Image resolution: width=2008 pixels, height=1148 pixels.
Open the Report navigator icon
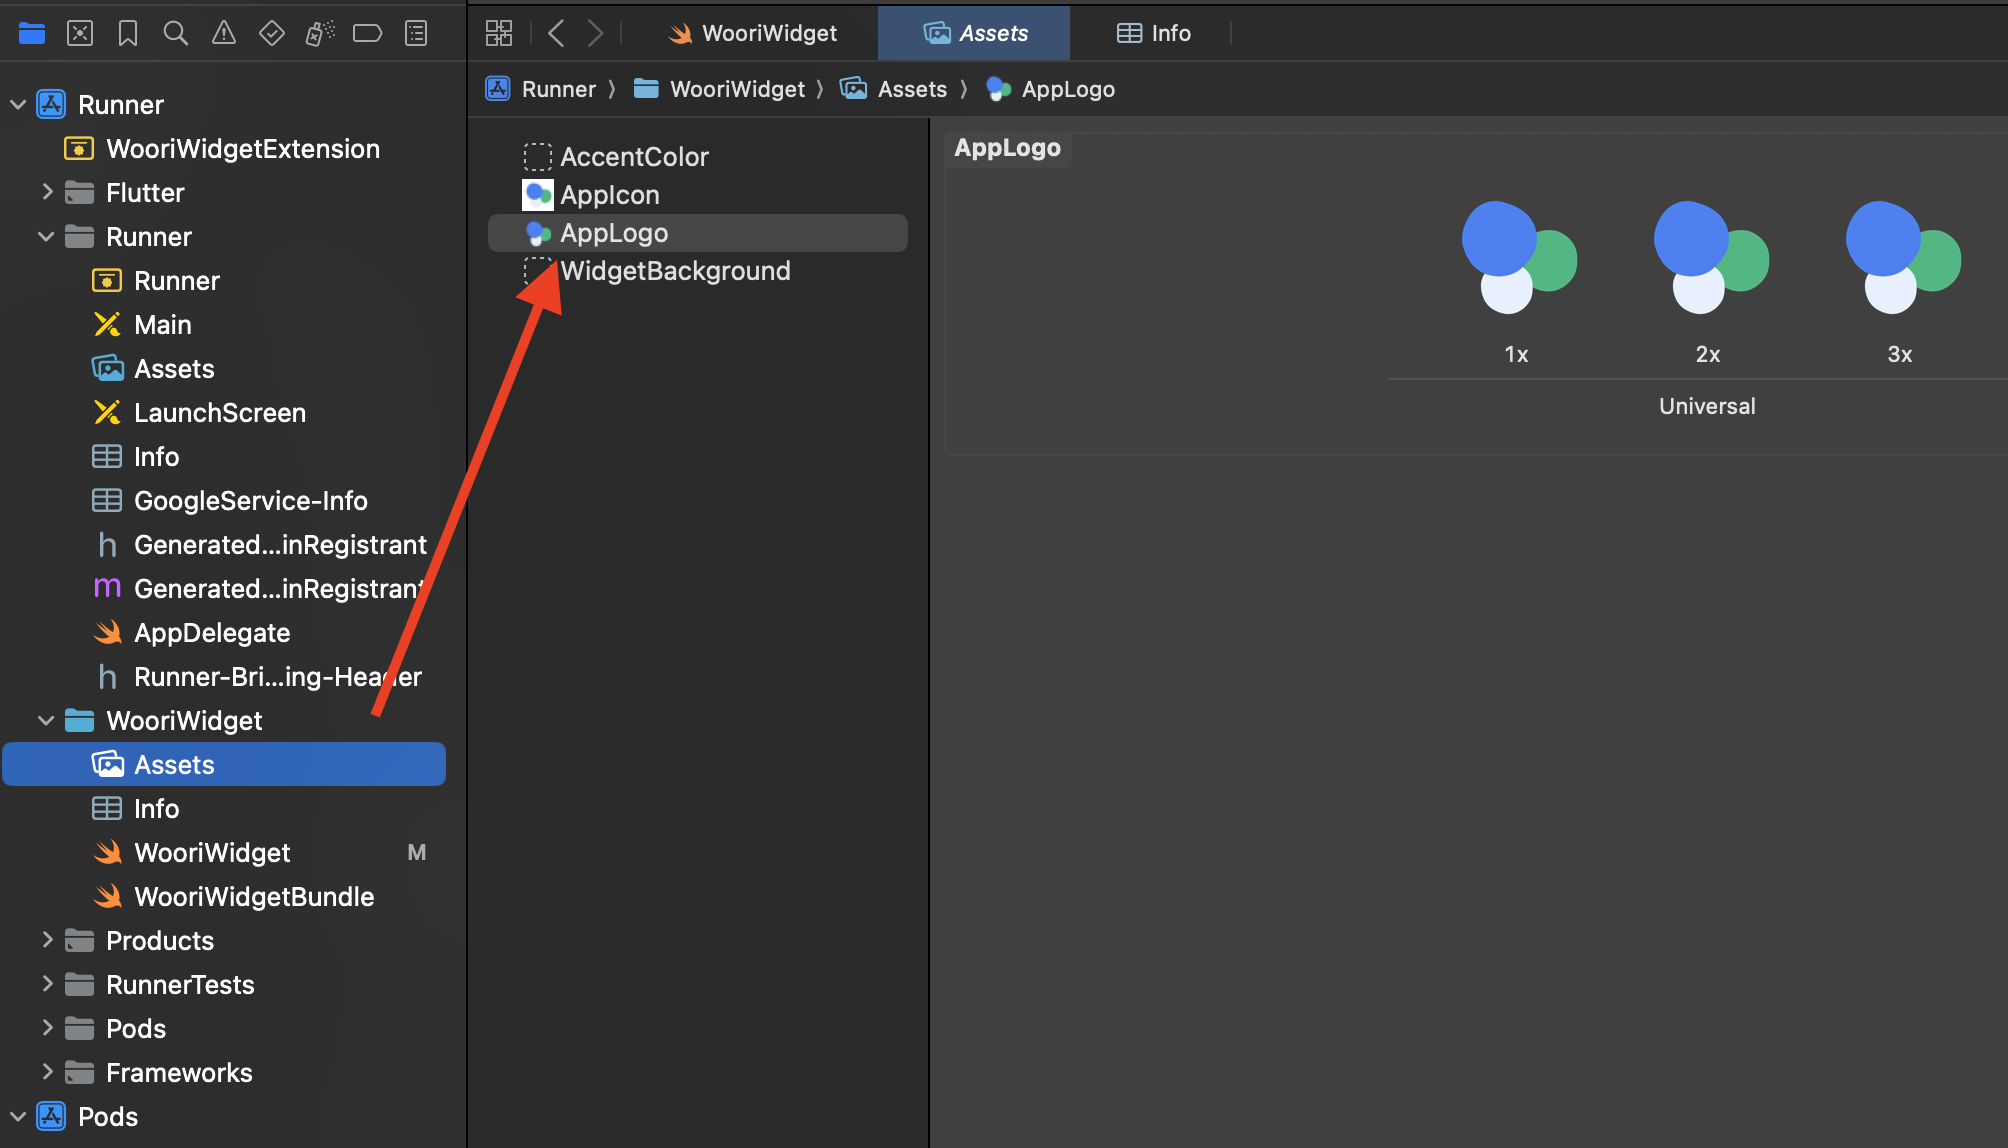[x=416, y=33]
